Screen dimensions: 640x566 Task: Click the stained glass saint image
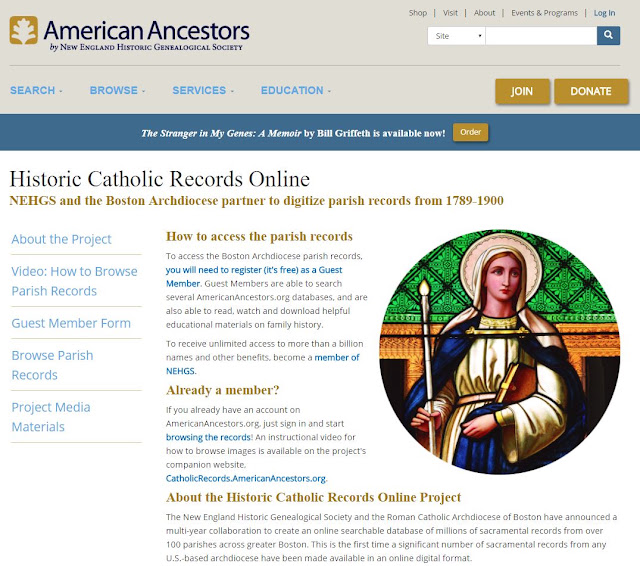point(500,352)
